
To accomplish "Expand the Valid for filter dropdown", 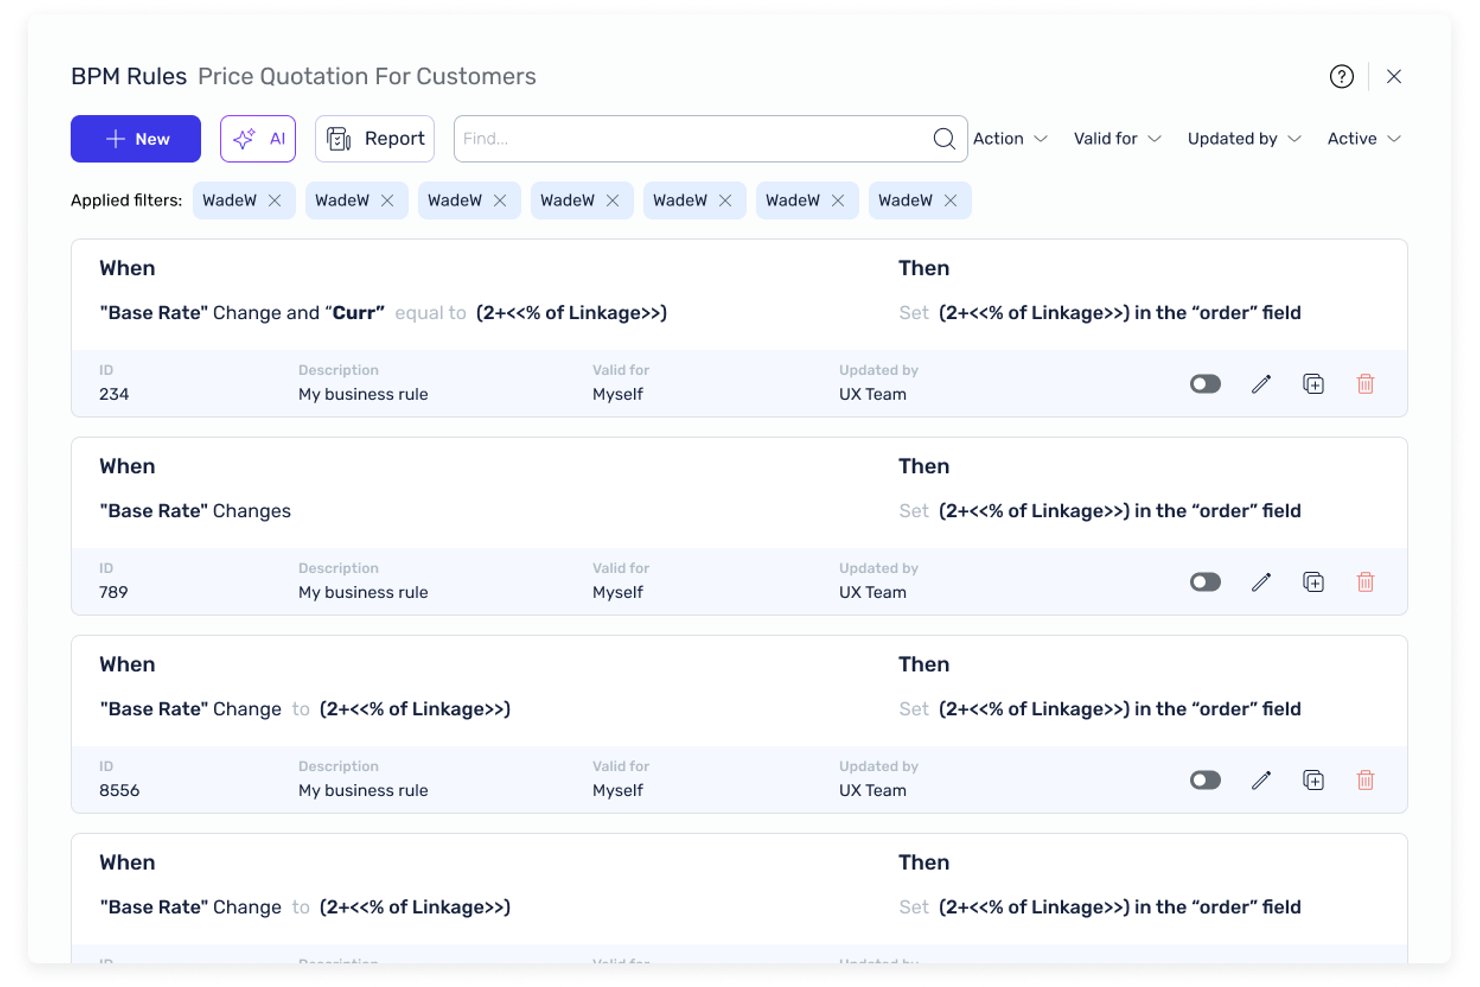I will 1117,139.
